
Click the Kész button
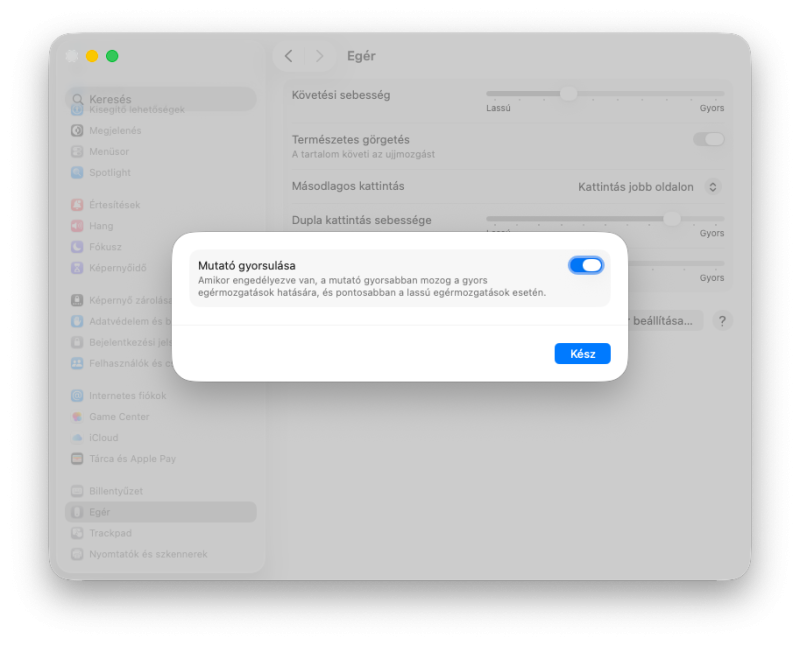[x=582, y=354]
